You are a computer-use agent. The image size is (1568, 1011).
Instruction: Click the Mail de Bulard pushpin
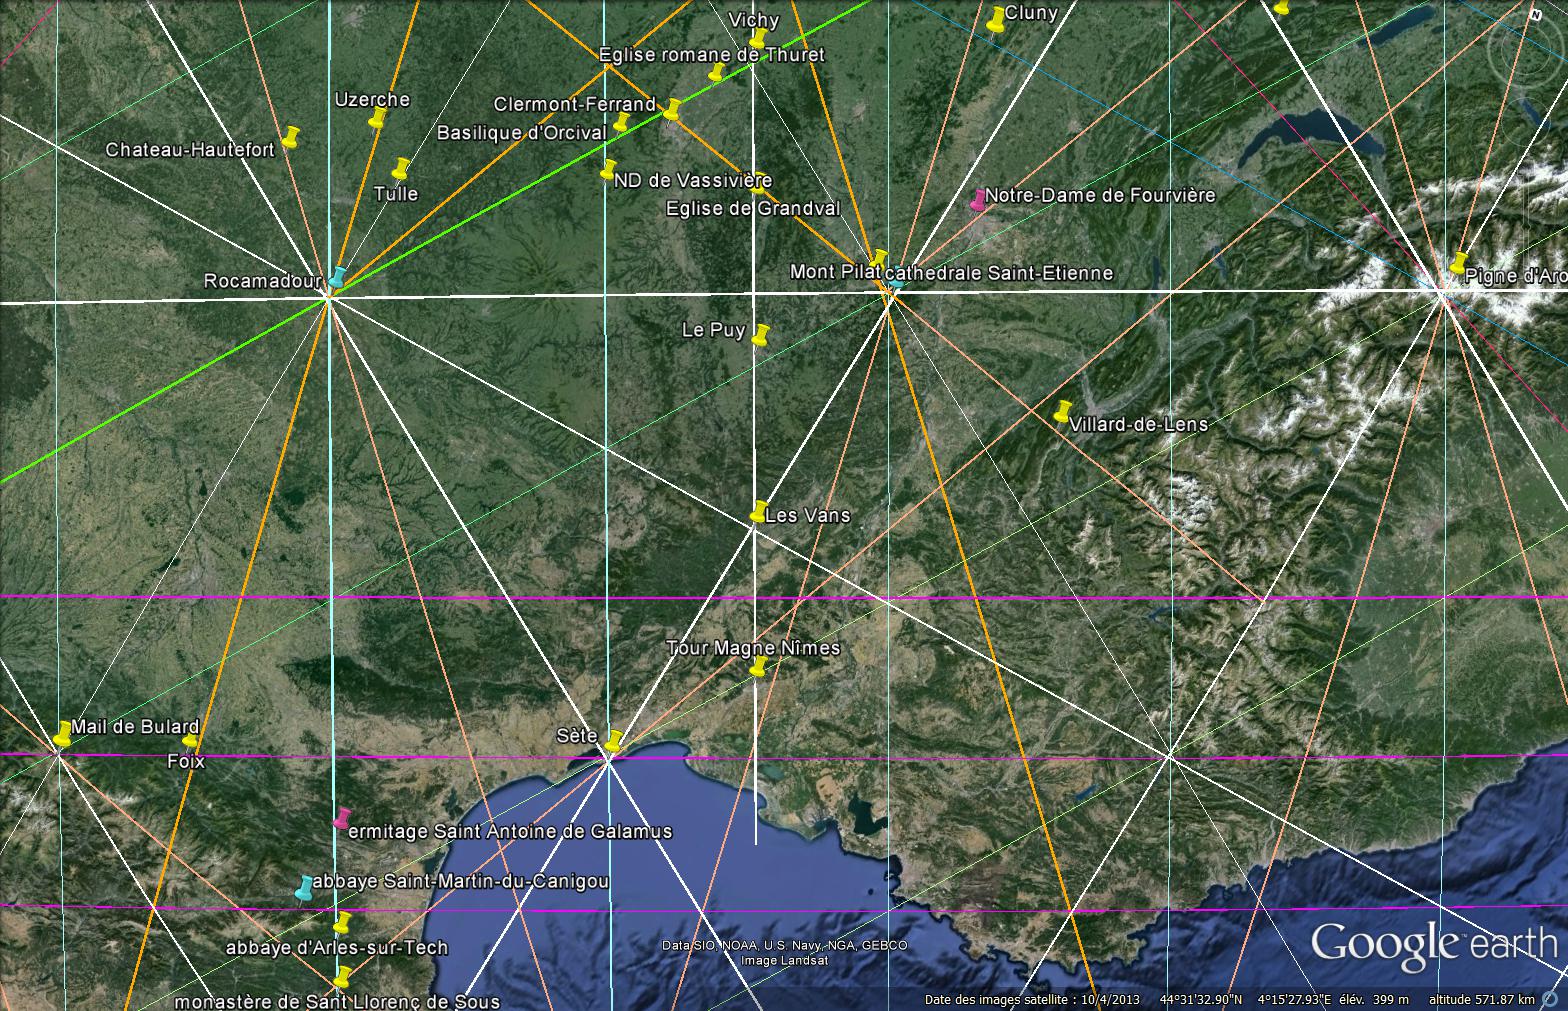[x=63, y=734]
